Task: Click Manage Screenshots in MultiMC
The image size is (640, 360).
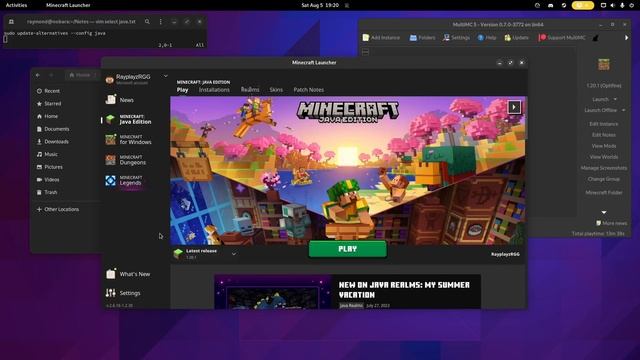Action: [x=604, y=168]
